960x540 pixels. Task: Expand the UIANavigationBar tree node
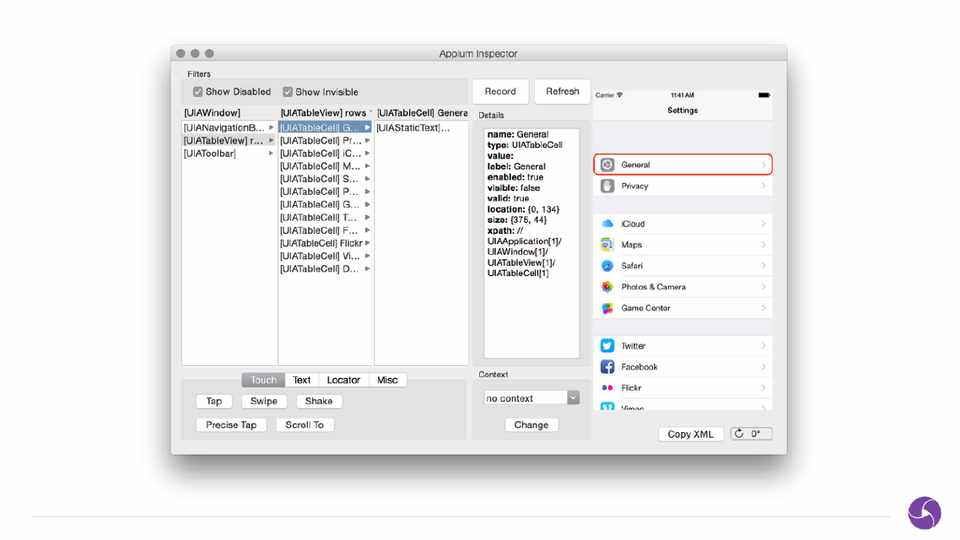coord(271,128)
